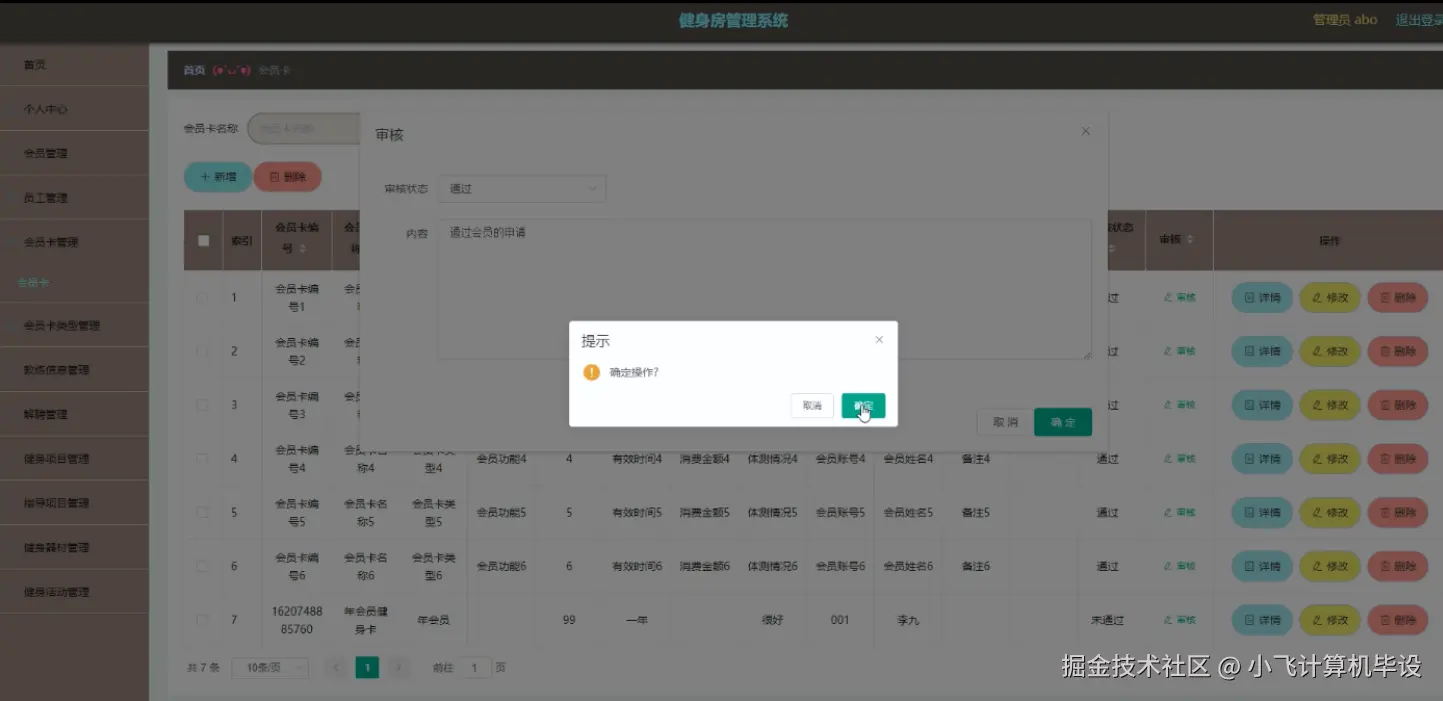The image size is (1443, 701).
Task: Click the 退出登录 logout link
Action: coord(1418,20)
